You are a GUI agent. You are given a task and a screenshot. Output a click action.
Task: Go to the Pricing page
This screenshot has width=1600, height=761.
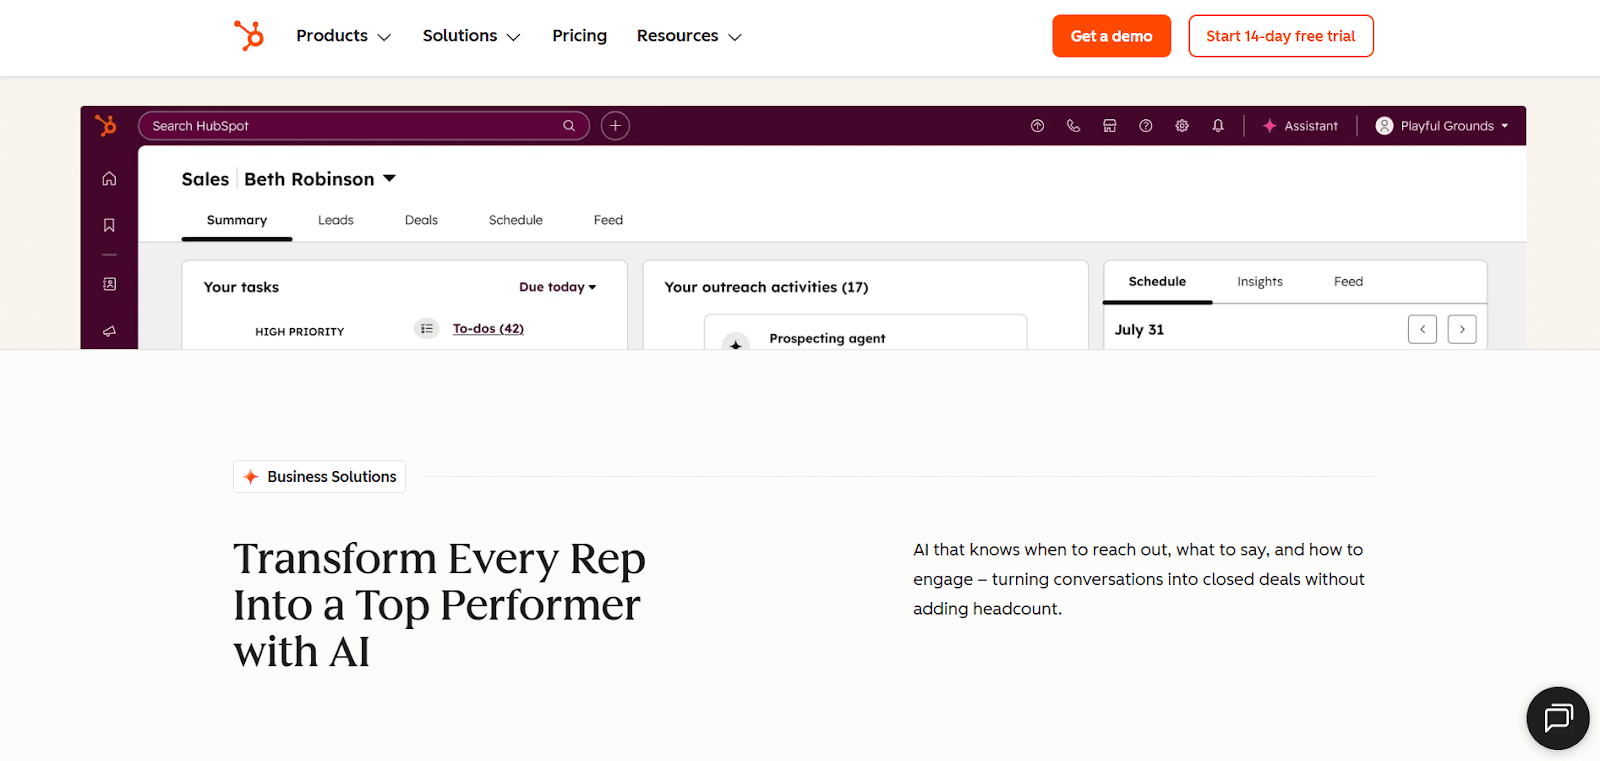pyautogui.click(x=579, y=36)
